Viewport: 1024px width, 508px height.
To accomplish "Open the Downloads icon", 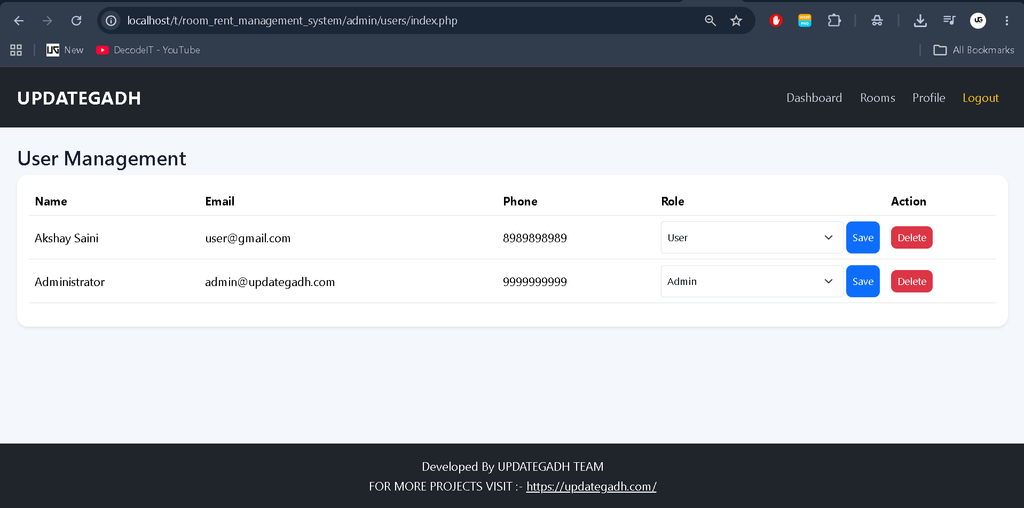I will pyautogui.click(x=920, y=21).
